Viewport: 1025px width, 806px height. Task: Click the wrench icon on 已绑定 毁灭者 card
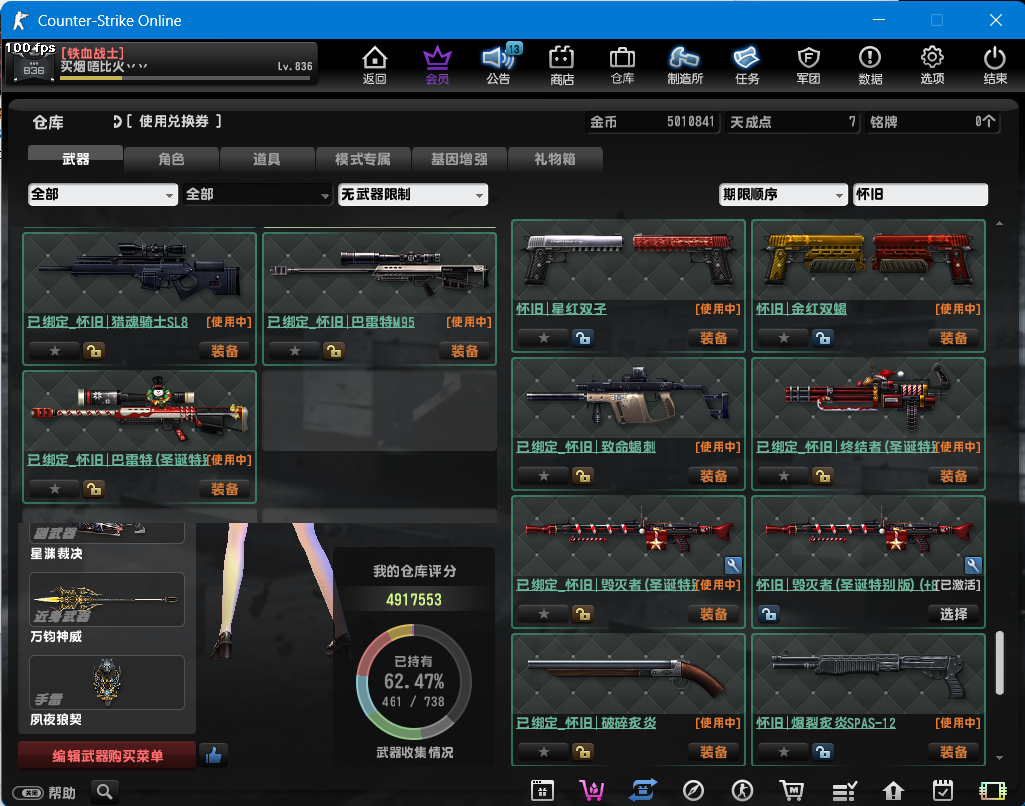[x=733, y=565]
